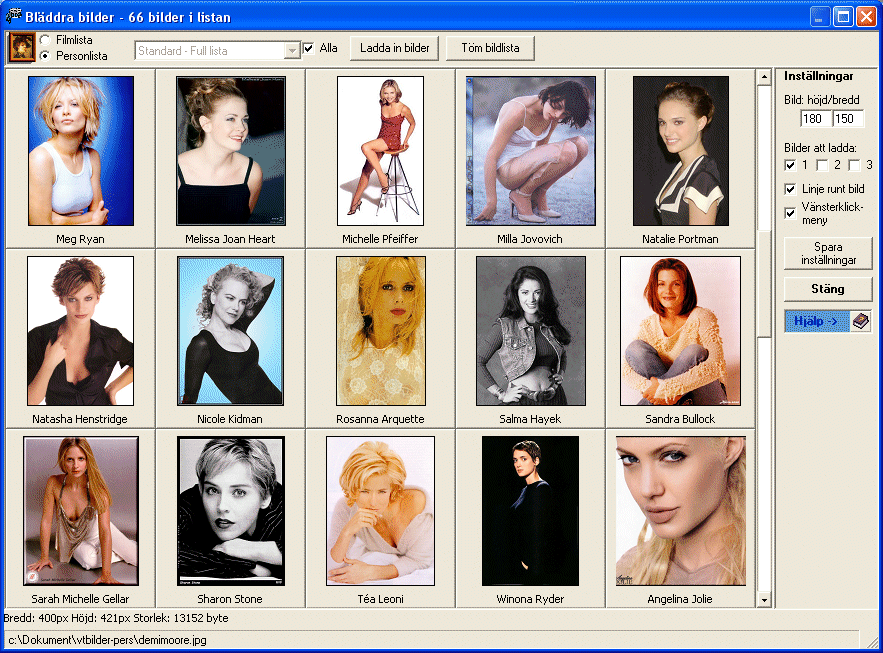
Task: Click the image height field showing 180
Action: coord(815,119)
